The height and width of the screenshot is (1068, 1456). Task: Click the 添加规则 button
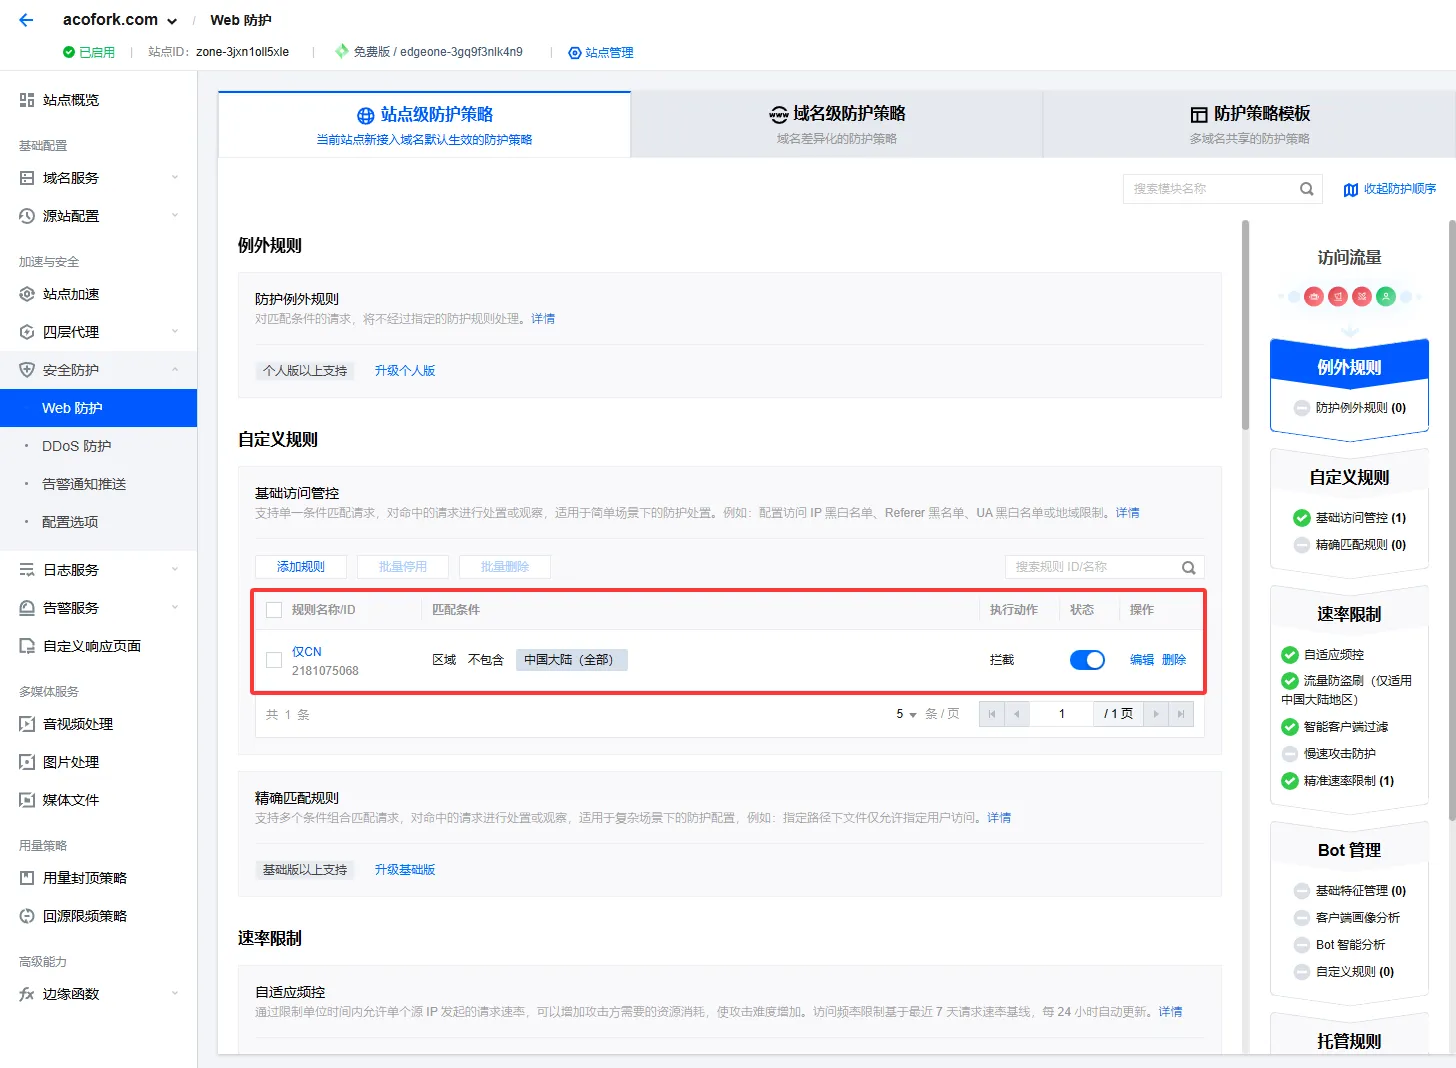coord(301,567)
